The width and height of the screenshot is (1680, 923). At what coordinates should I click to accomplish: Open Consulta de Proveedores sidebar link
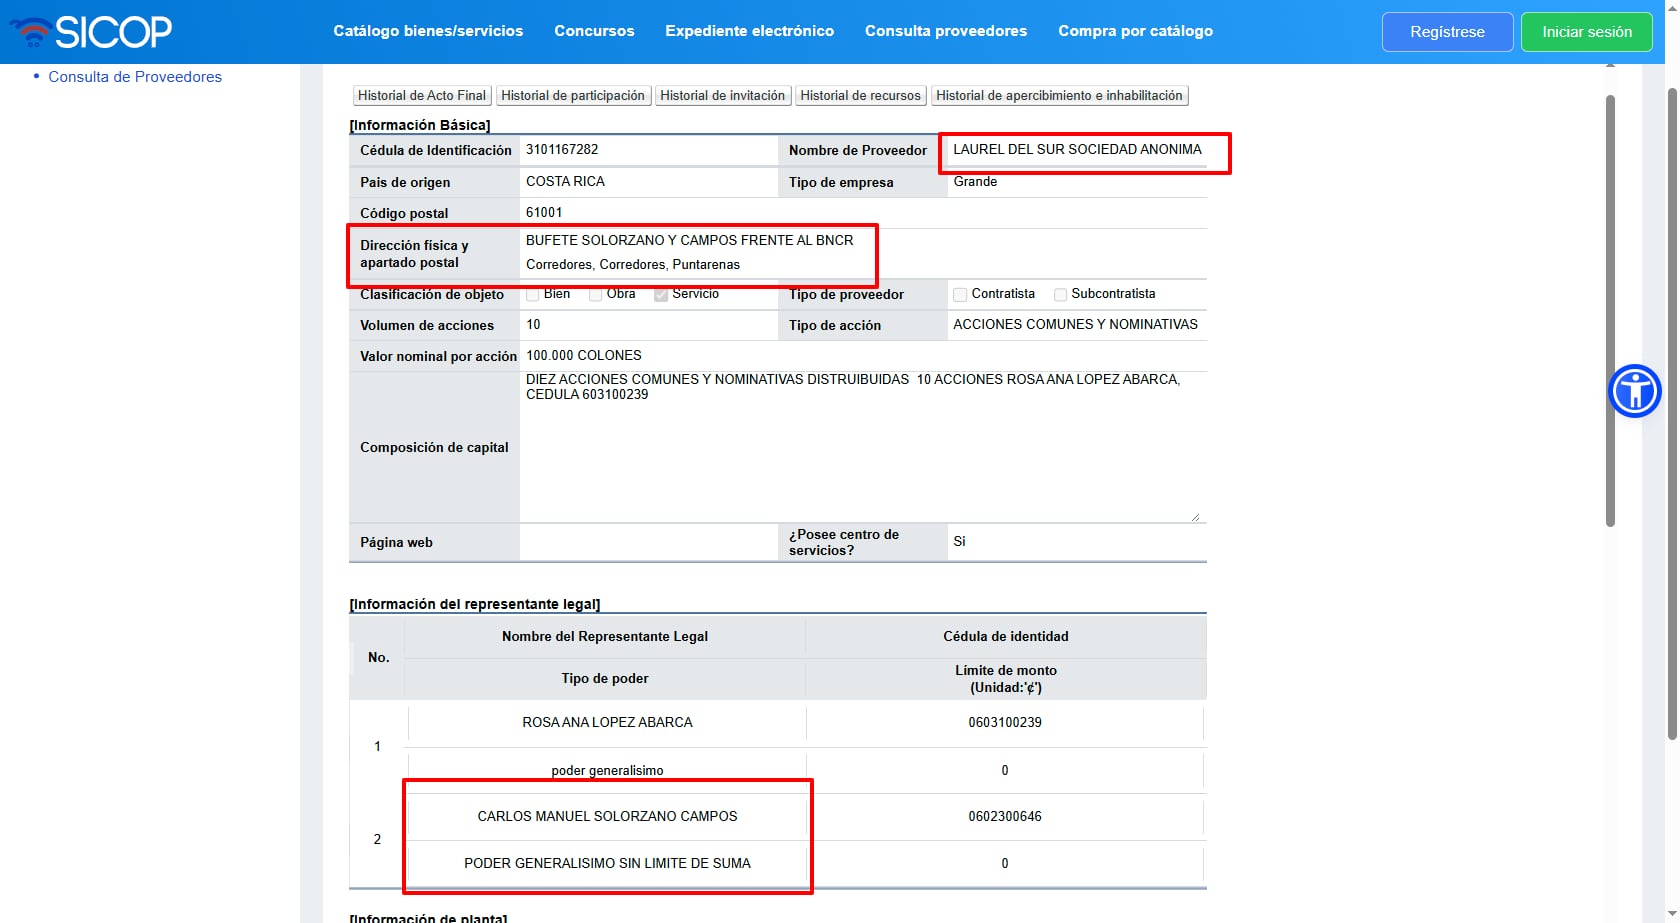(x=135, y=77)
